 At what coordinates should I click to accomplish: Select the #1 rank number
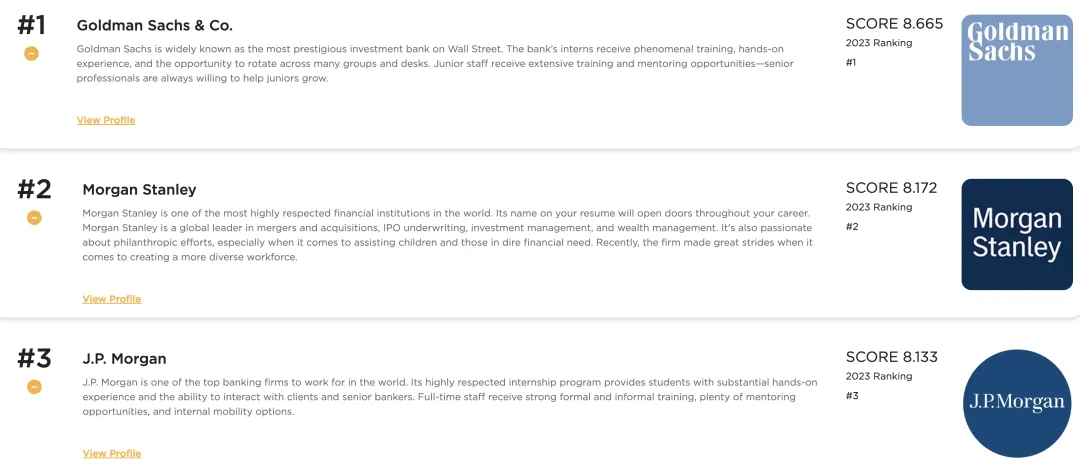point(31,25)
